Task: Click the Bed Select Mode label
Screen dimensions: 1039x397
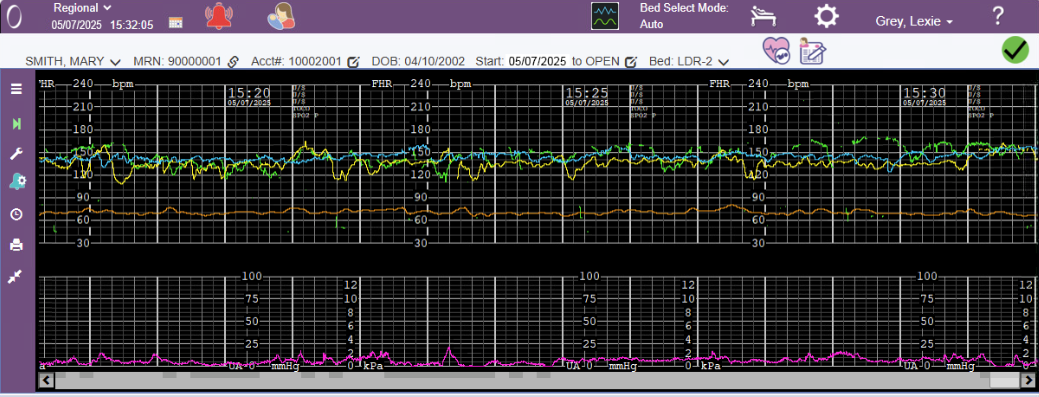Action: tap(684, 8)
